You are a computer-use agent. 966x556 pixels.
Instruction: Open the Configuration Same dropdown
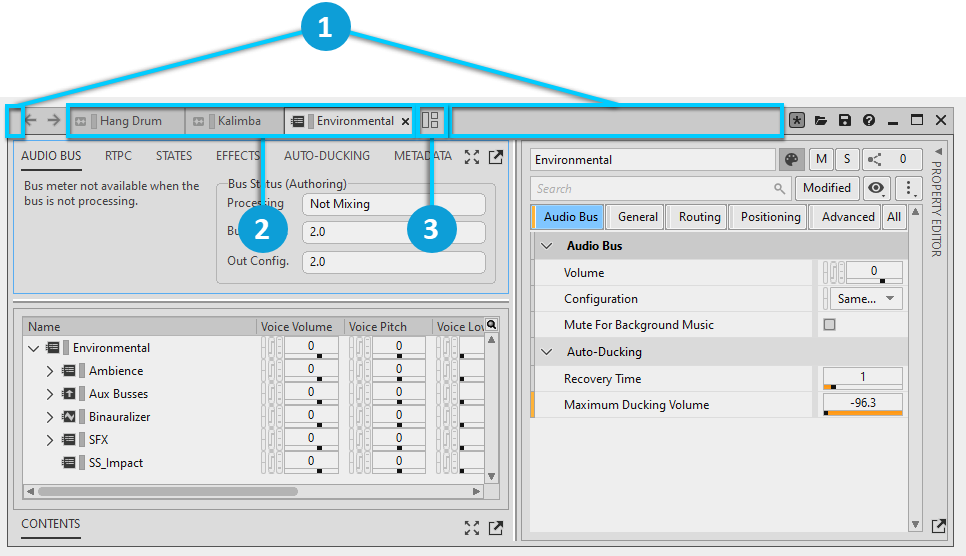click(865, 299)
